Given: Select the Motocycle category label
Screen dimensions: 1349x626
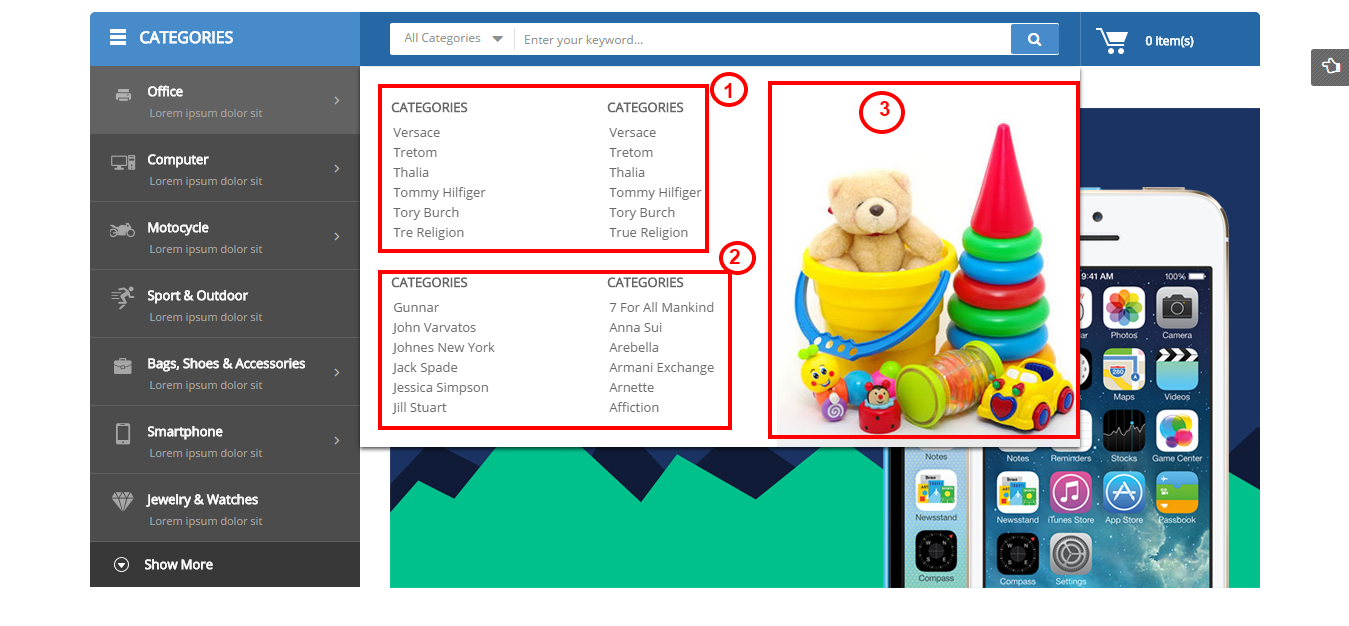Looking at the screenshot, I should point(179,227).
